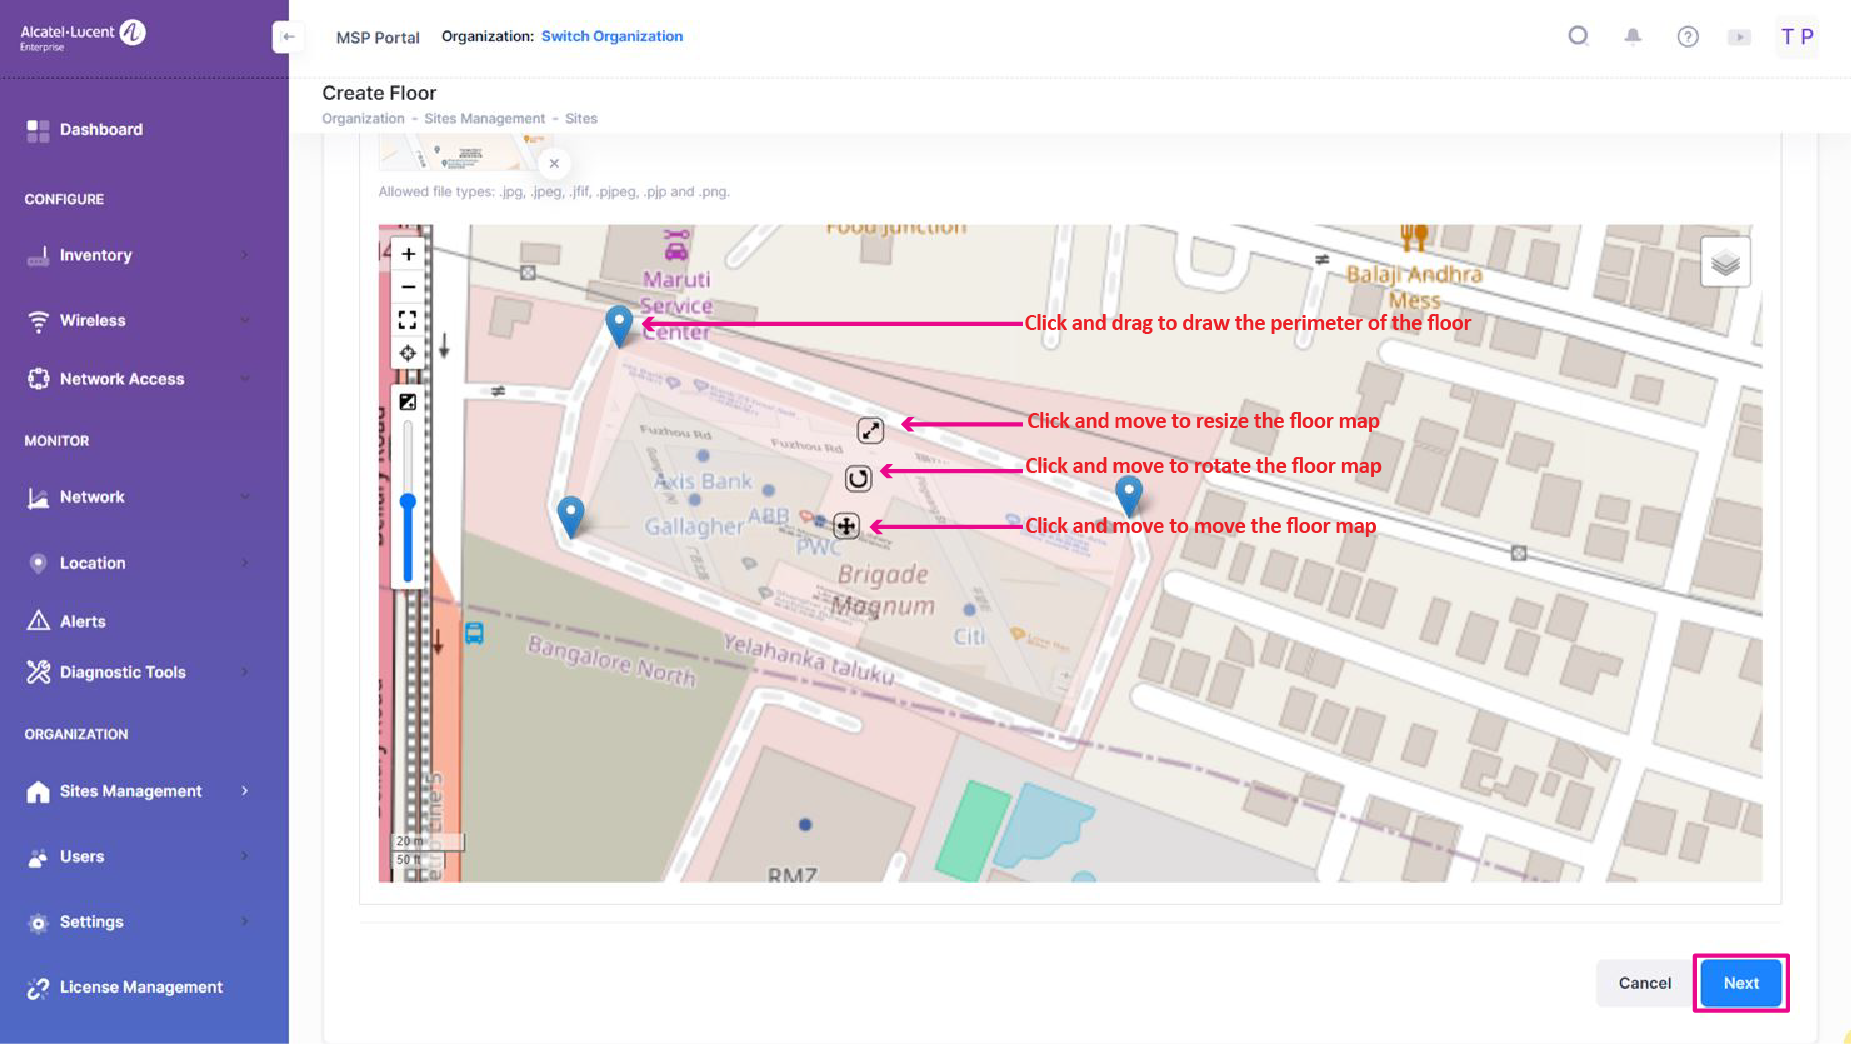Open the Alerts menu item

82,621
